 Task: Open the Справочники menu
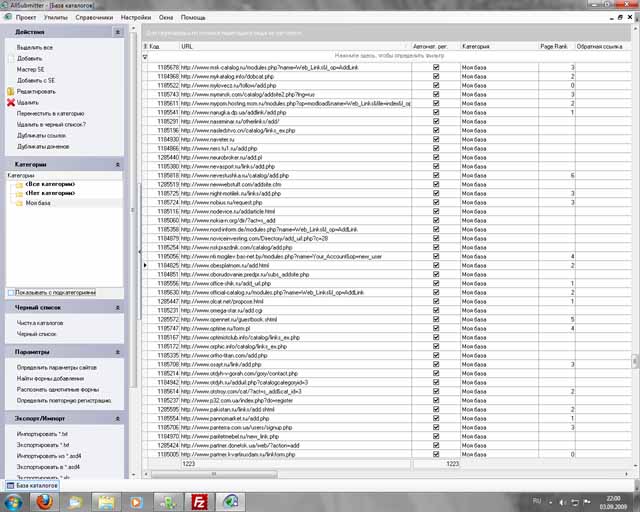pos(94,18)
